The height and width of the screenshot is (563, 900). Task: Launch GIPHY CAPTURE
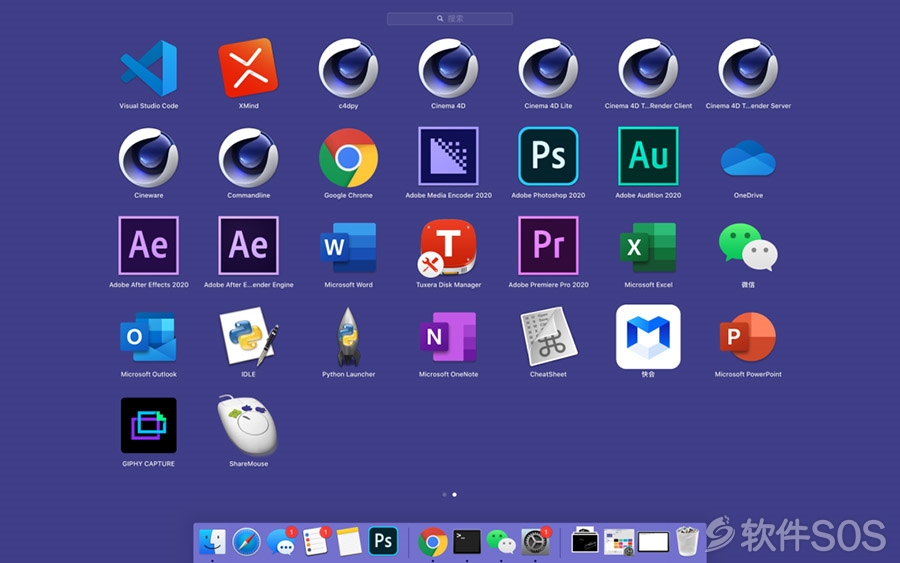[x=149, y=425]
